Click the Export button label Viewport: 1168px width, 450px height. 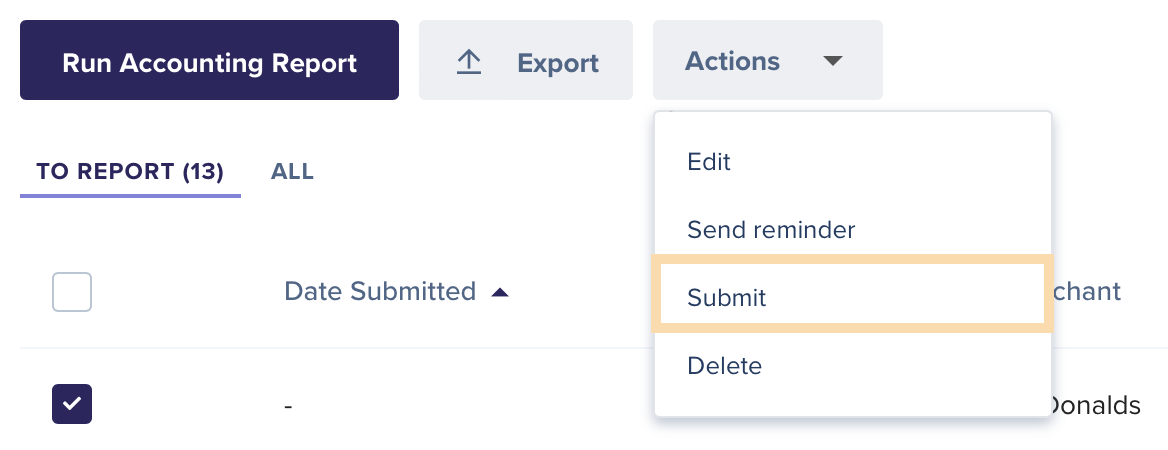(x=557, y=63)
